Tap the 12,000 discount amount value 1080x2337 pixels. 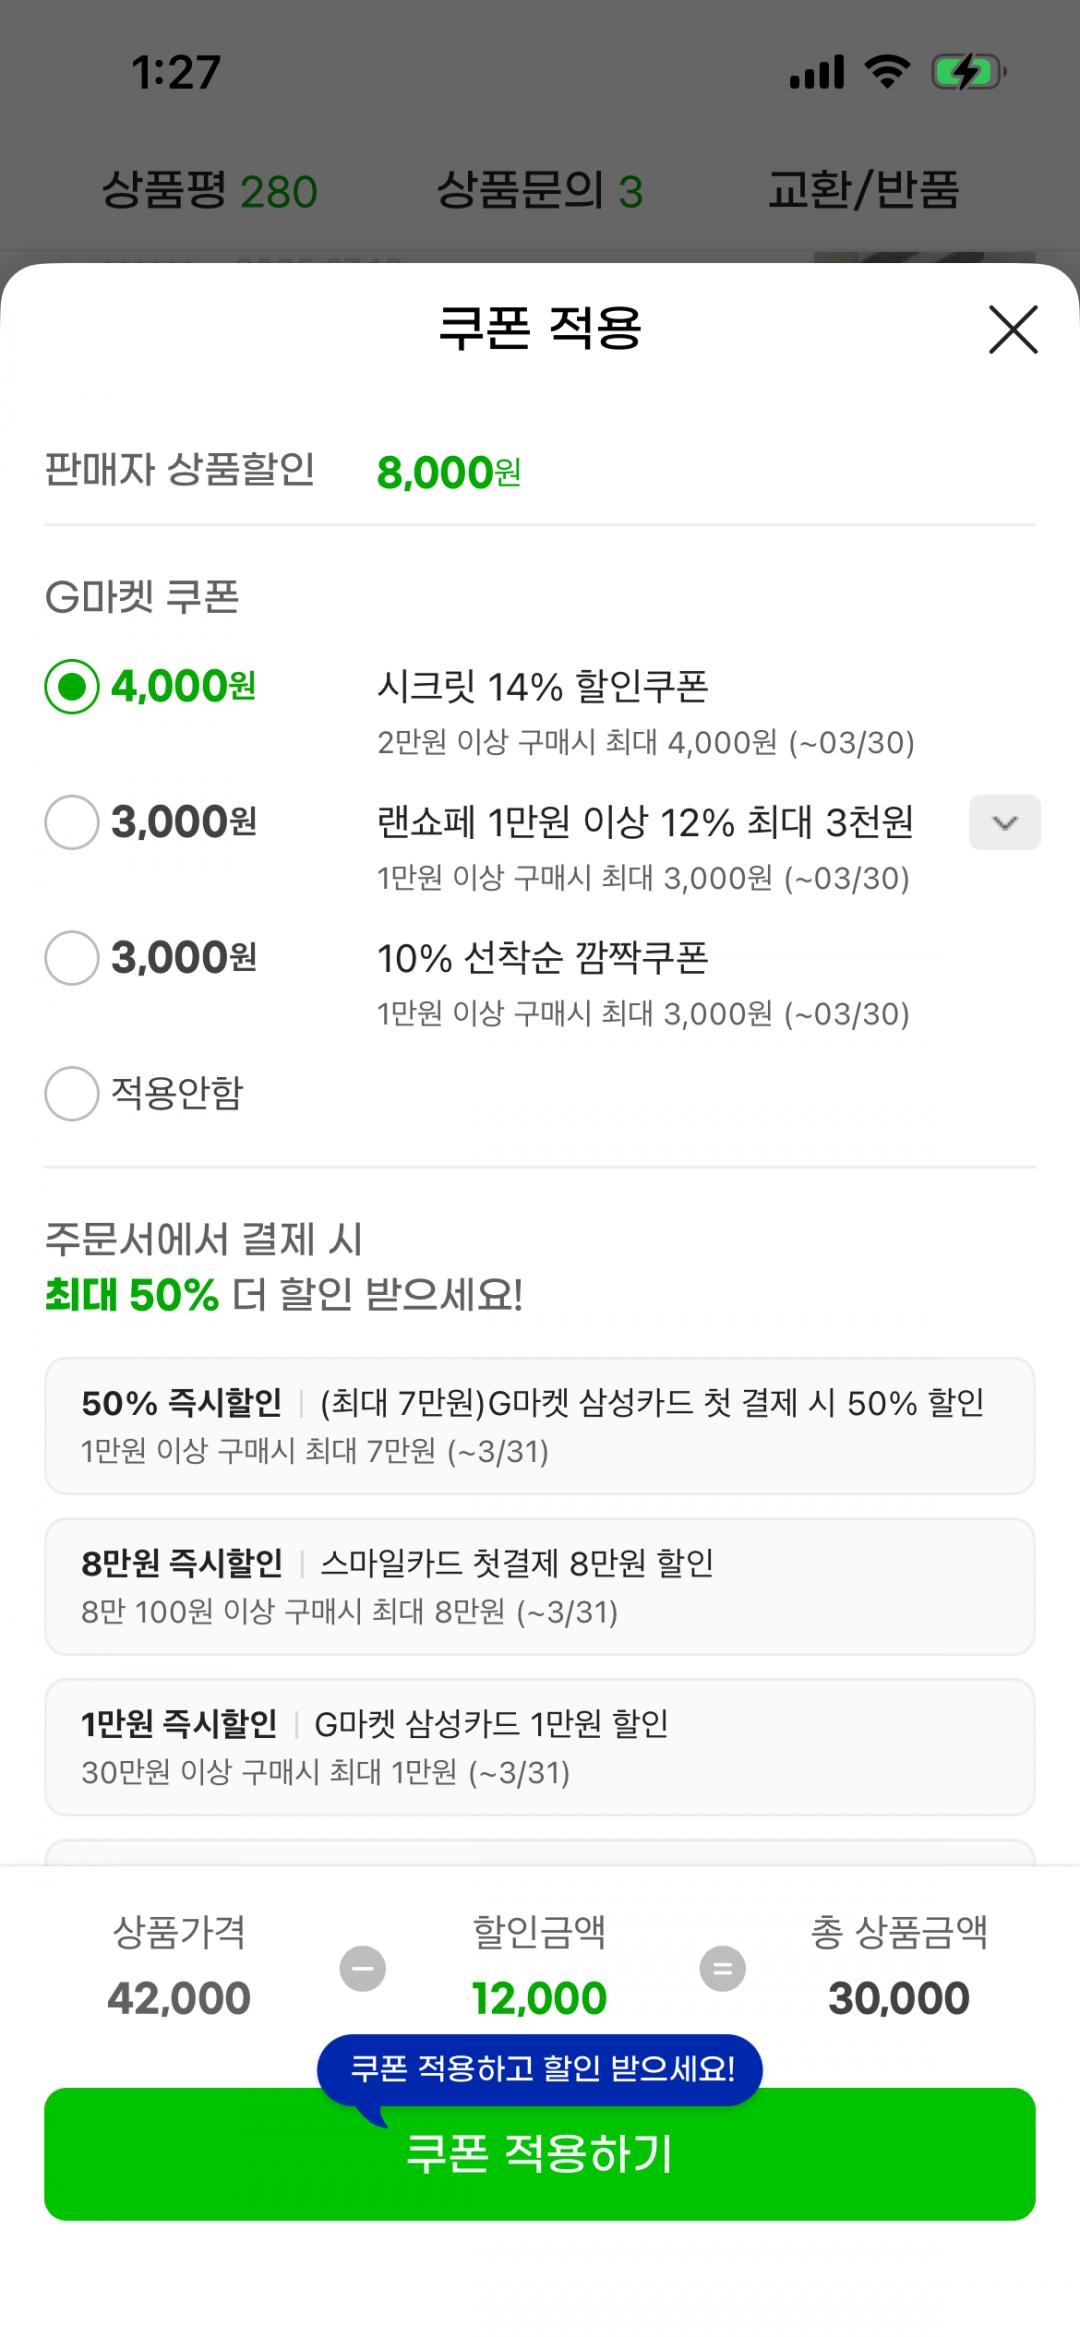point(540,1998)
